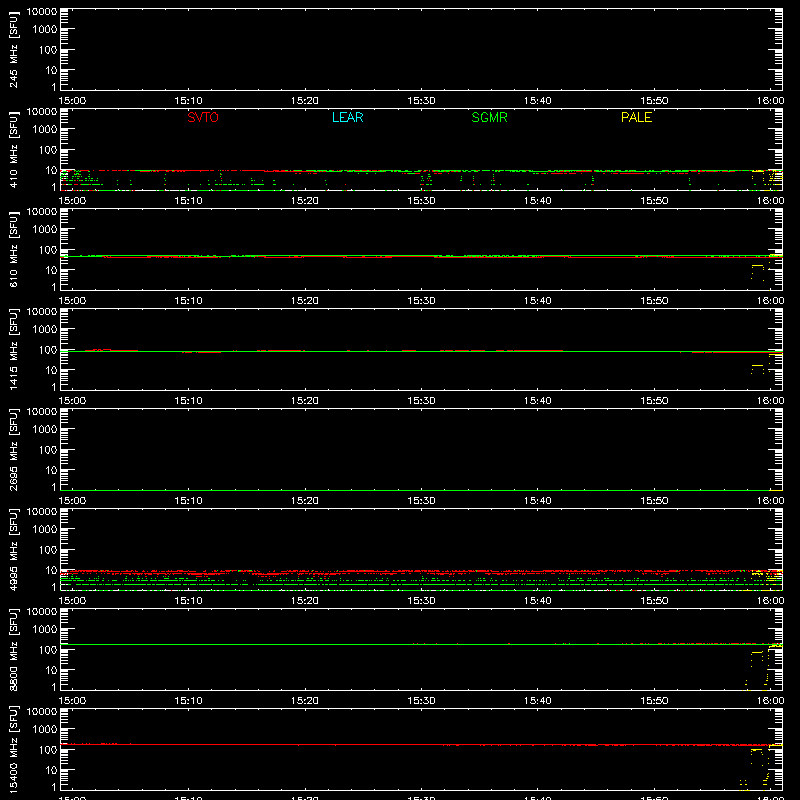Click the 15:40 label under the 2695 MHz panel
800x800 pixels.
pyautogui.click(x=538, y=501)
